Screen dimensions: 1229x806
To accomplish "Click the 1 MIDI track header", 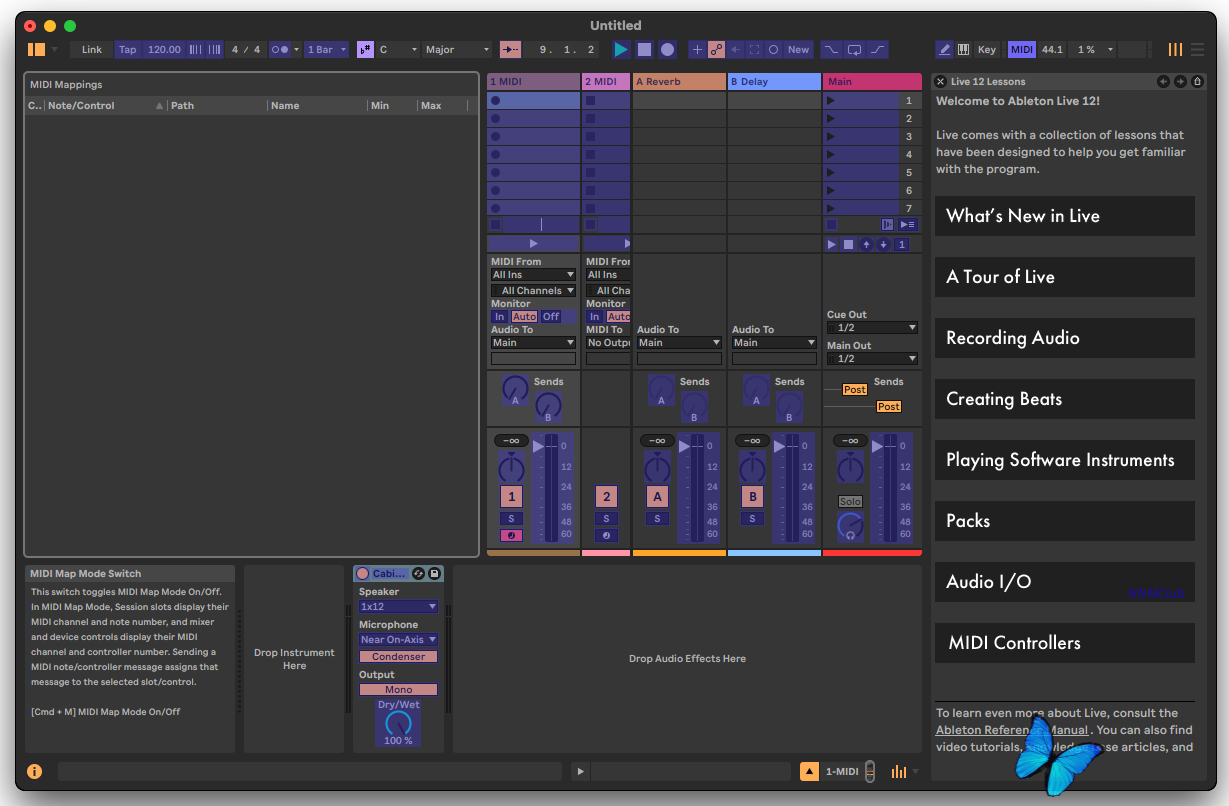I will 533,81.
